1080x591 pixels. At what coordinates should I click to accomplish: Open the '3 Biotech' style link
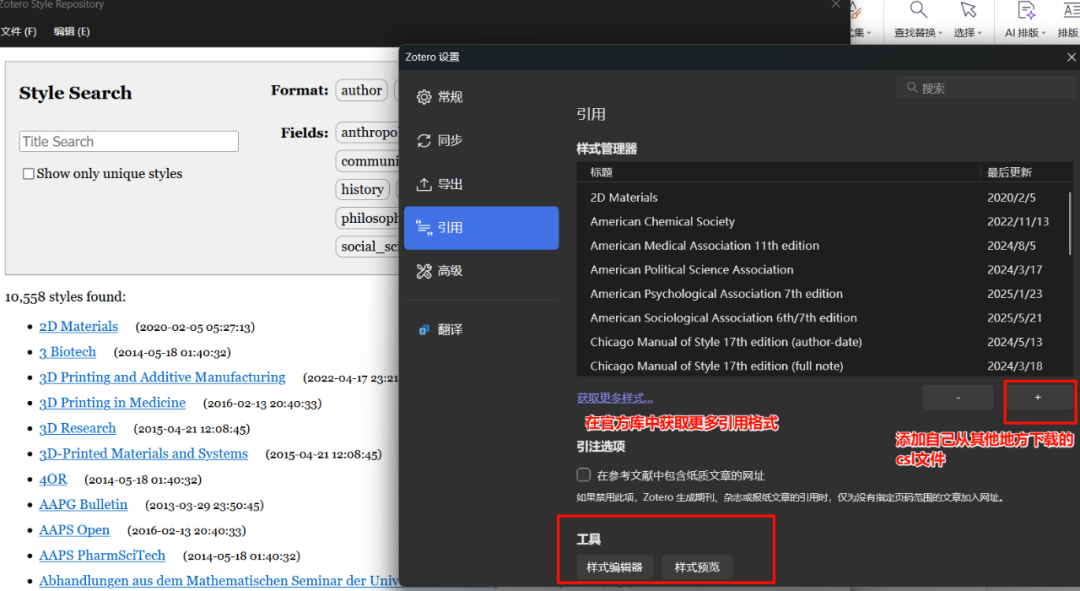coord(68,352)
